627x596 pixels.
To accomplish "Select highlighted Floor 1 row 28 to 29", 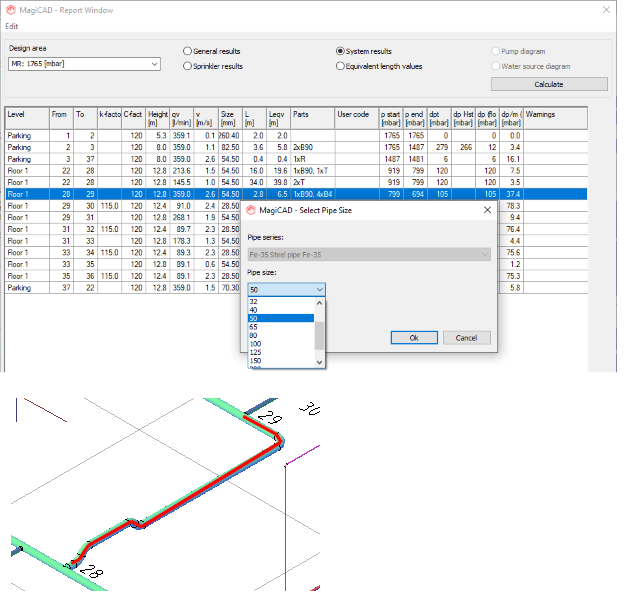I will pyautogui.click(x=296, y=194).
